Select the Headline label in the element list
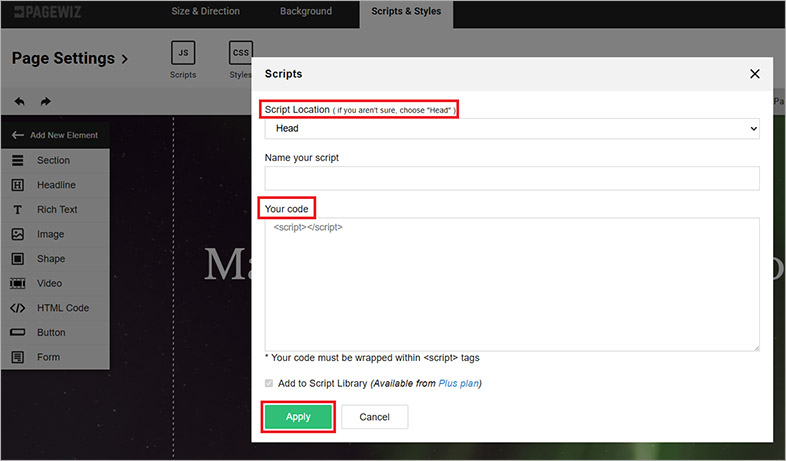786x461 pixels. click(56, 185)
